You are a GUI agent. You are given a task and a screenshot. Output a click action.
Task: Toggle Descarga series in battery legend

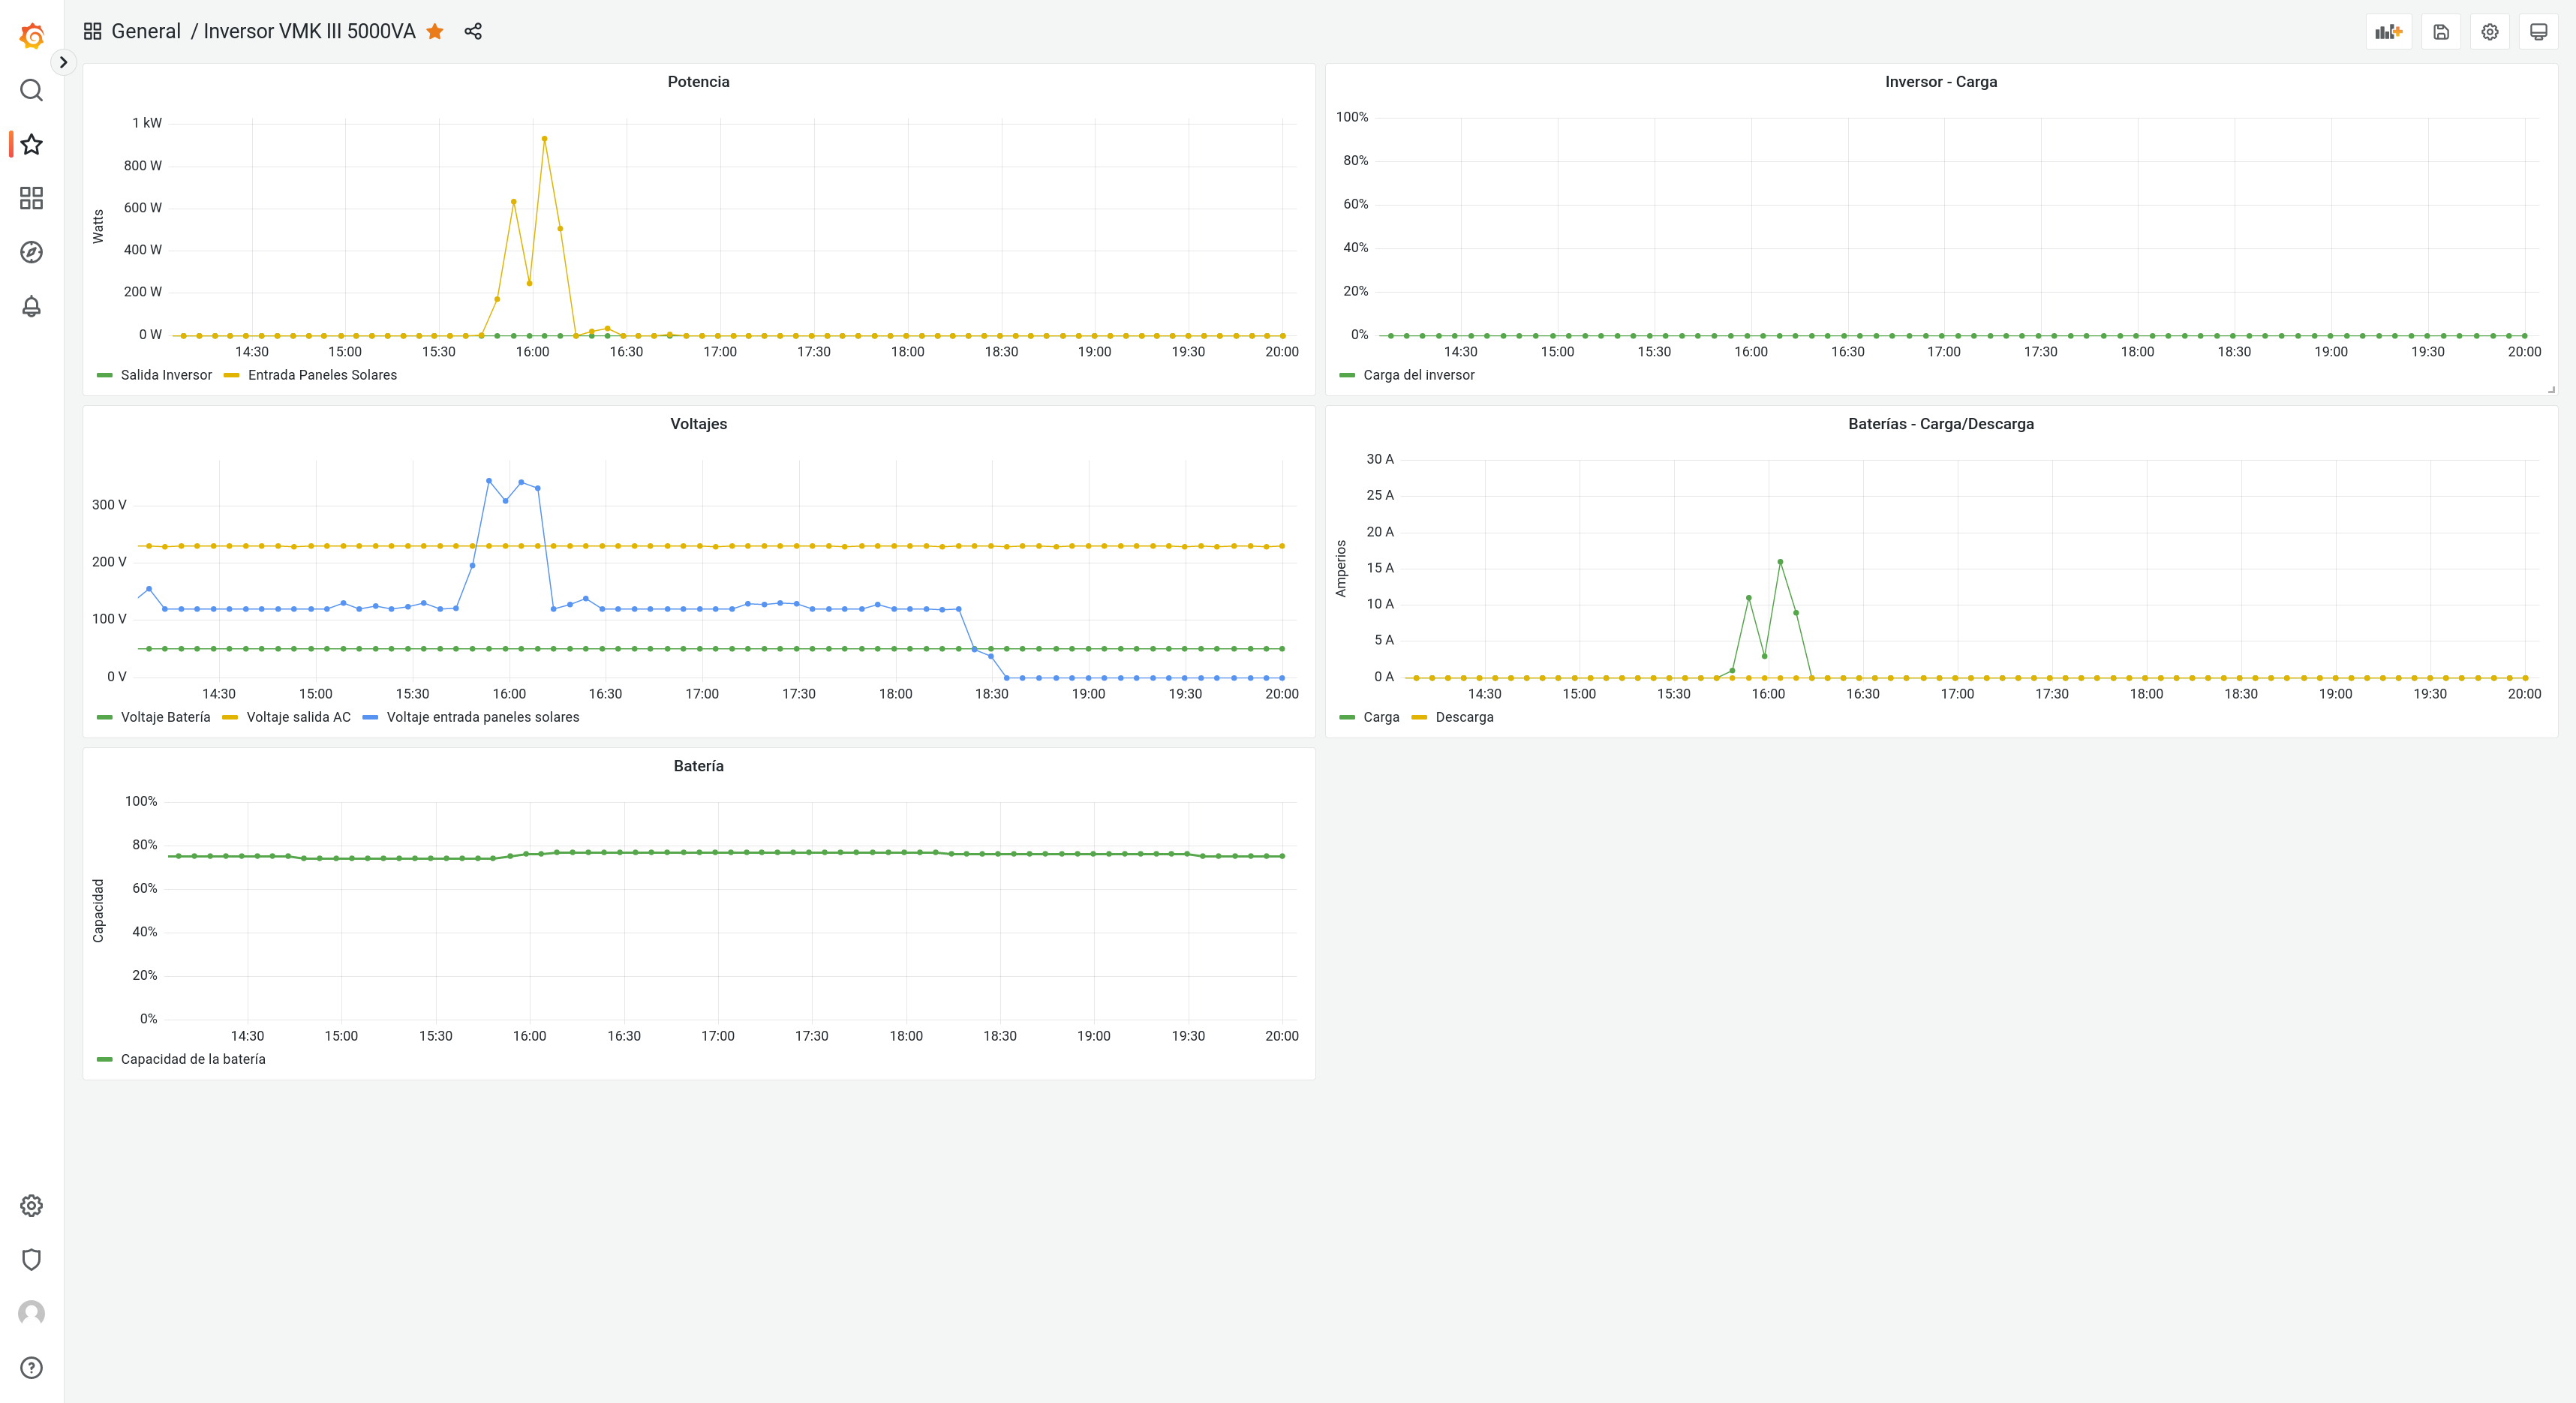[1464, 717]
